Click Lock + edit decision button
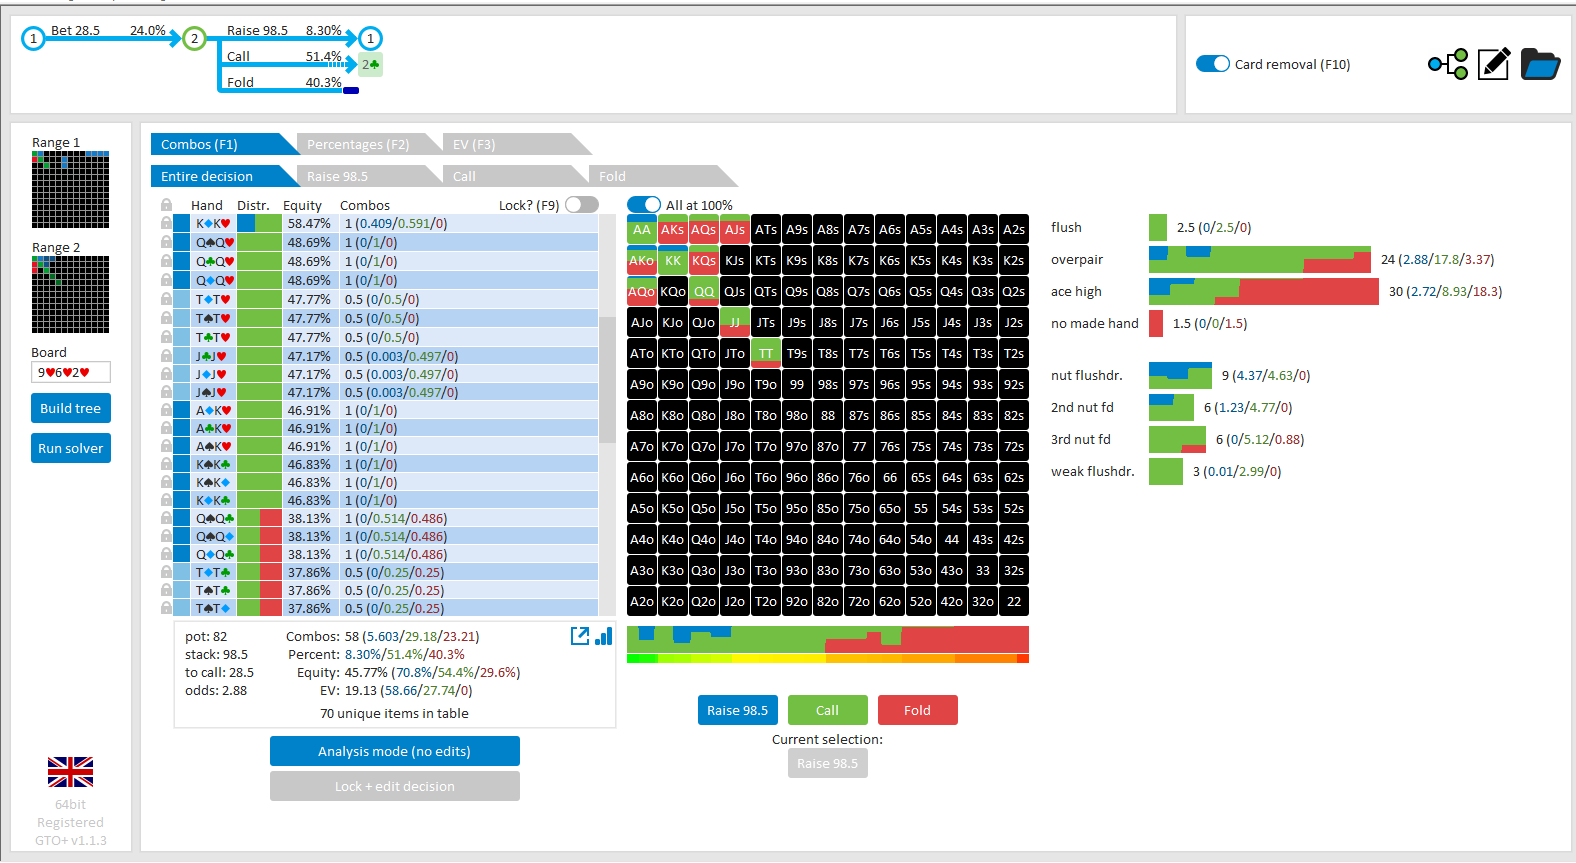 click(394, 786)
